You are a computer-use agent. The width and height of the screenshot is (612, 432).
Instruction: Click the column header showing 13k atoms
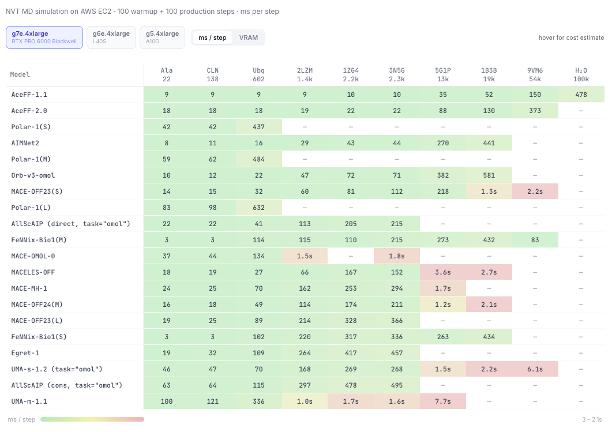coord(443,75)
